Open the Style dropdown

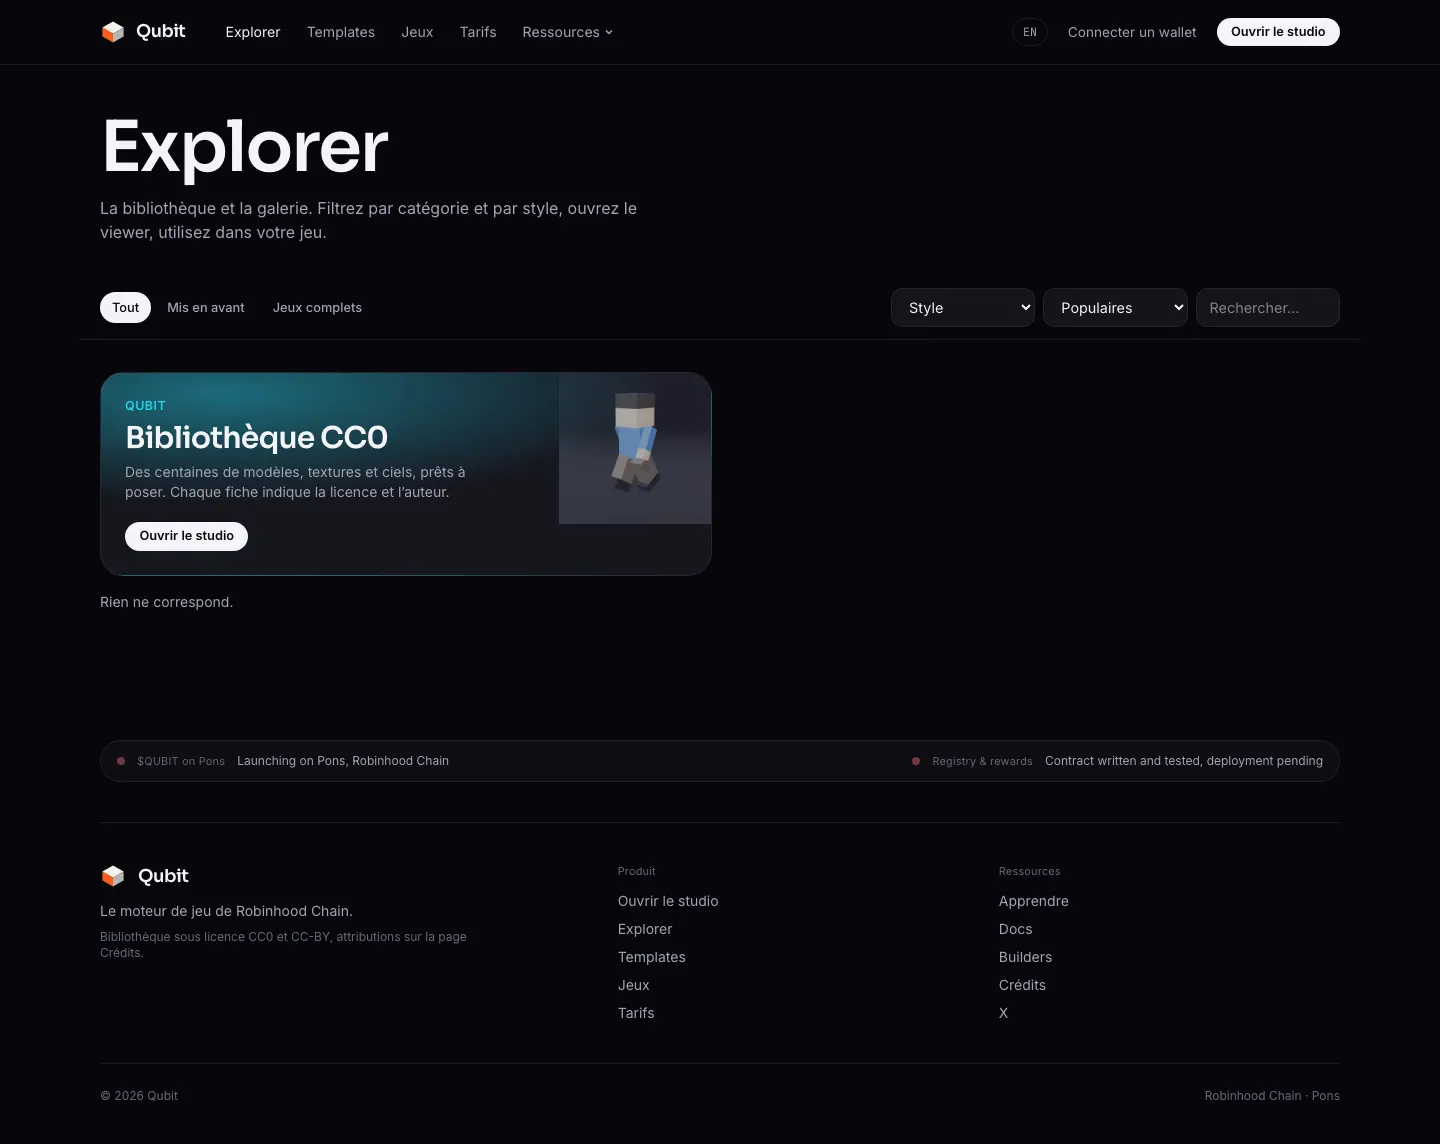point(963,308)
